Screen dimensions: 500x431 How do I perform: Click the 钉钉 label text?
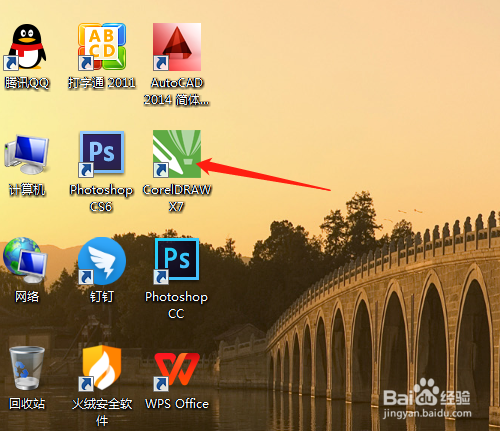click(102, 296)
